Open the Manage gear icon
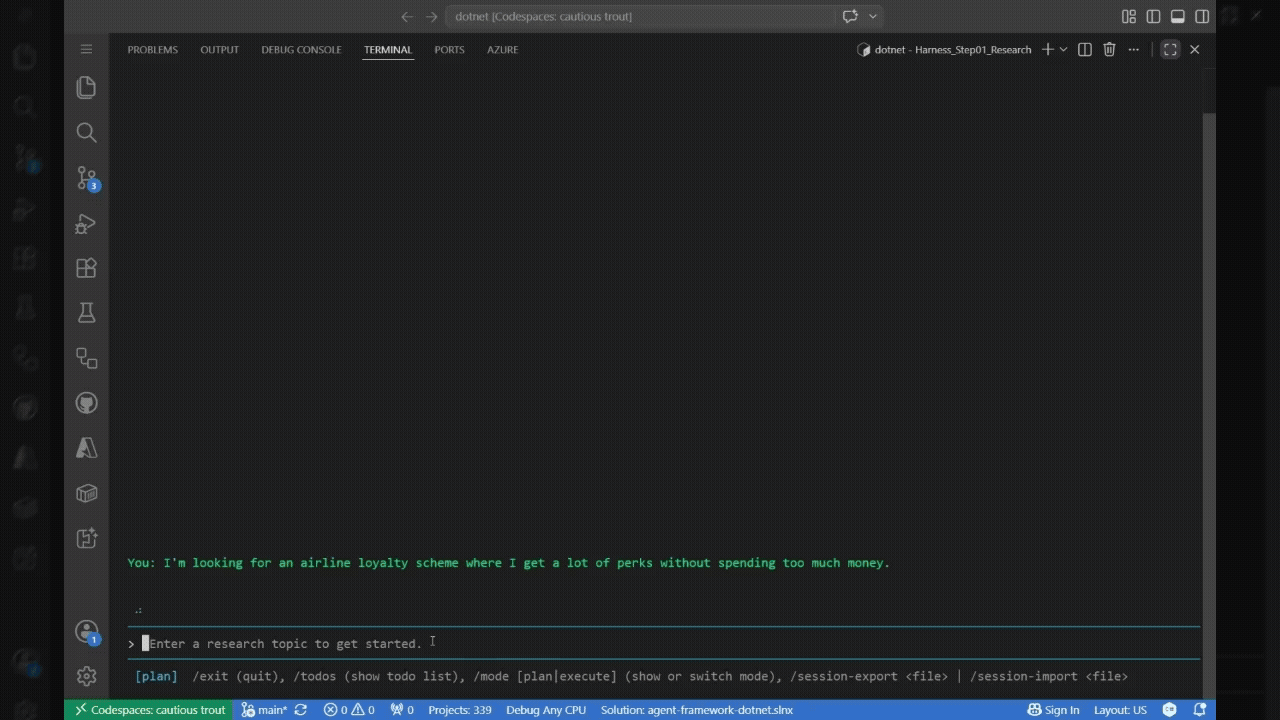This screenshot has height=720, width=1280. point(86,676)
